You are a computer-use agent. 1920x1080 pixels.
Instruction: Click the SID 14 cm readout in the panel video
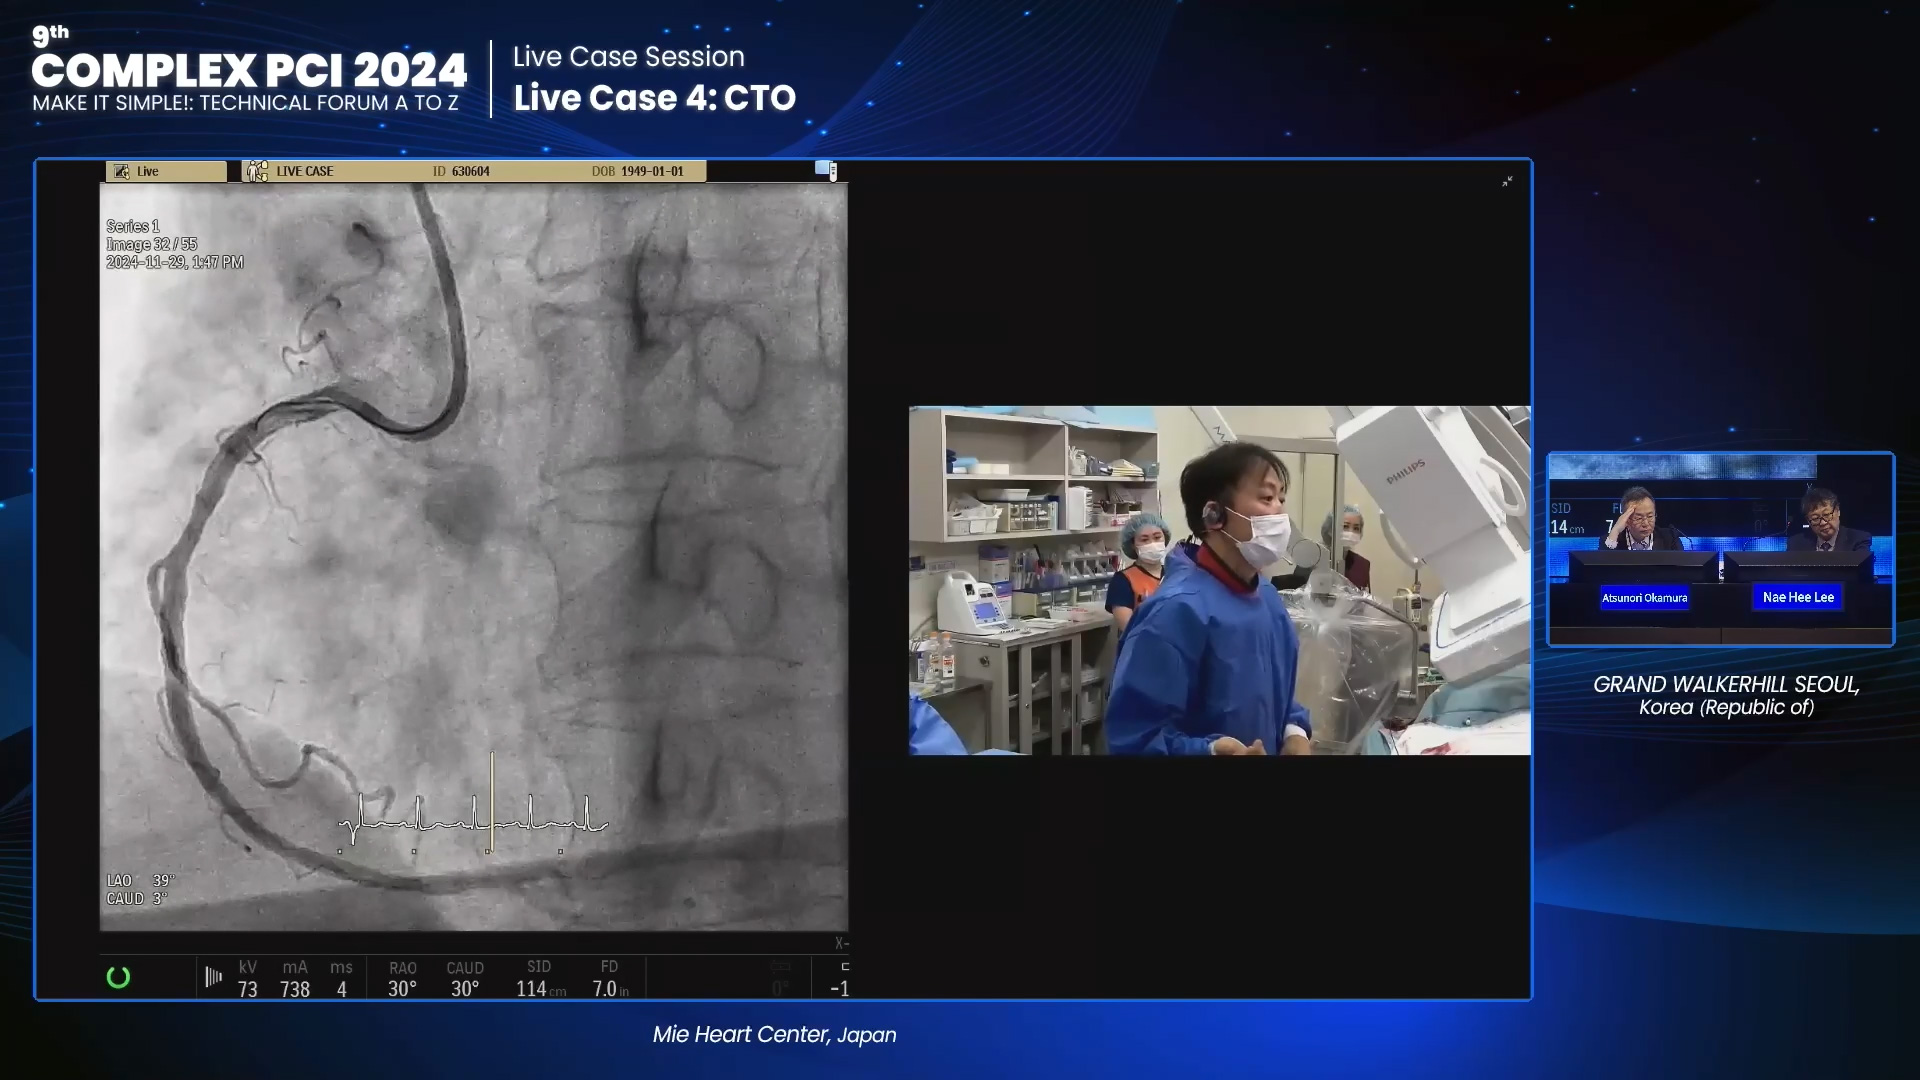[1567, 519]
